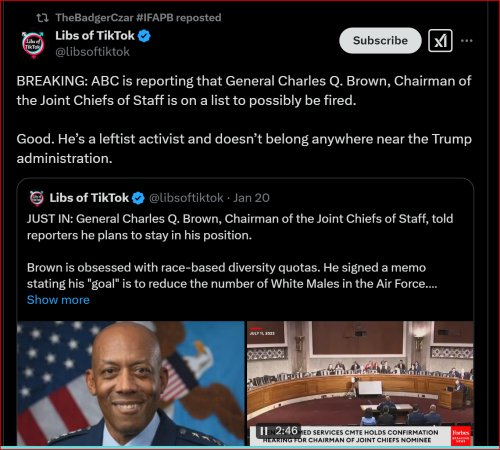Click the Grok xI icon button
The image size is (500, 450).
coord(440,41)
